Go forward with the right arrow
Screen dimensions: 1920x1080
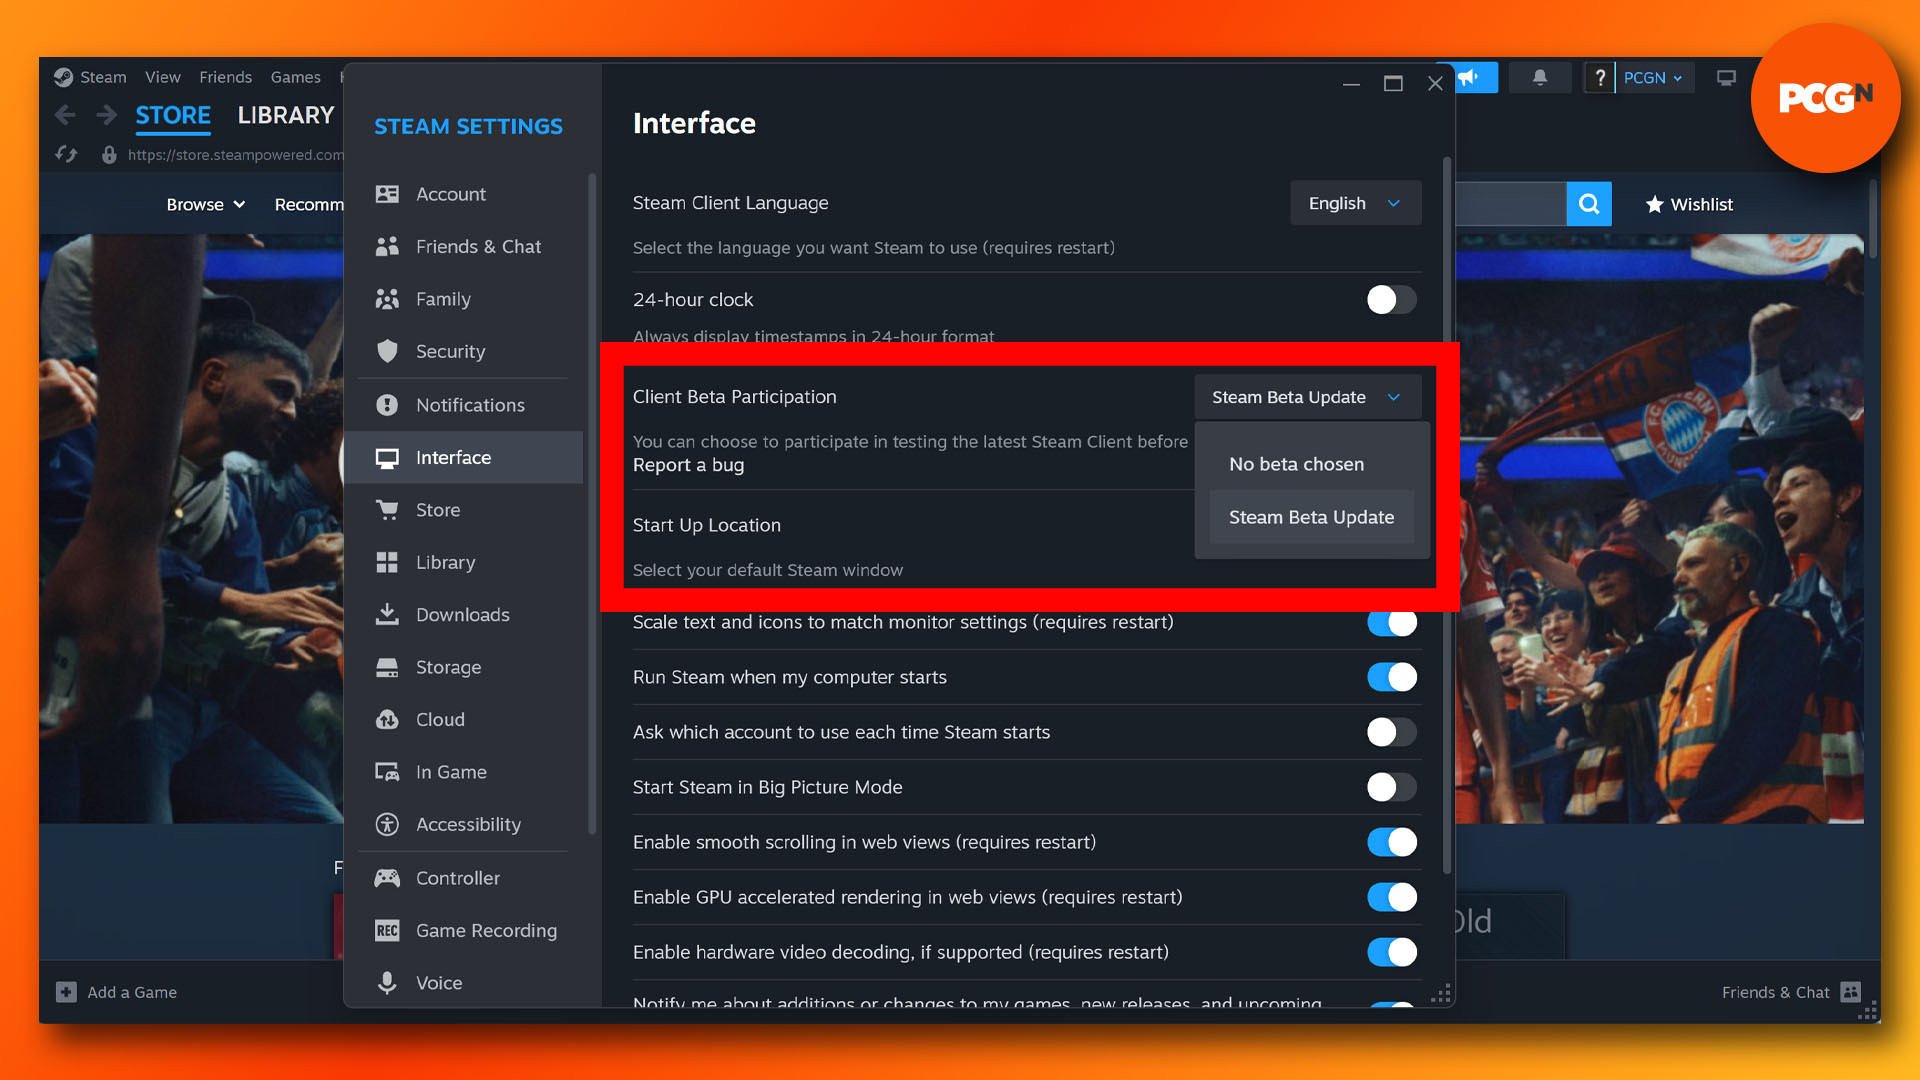pos(106,115)
